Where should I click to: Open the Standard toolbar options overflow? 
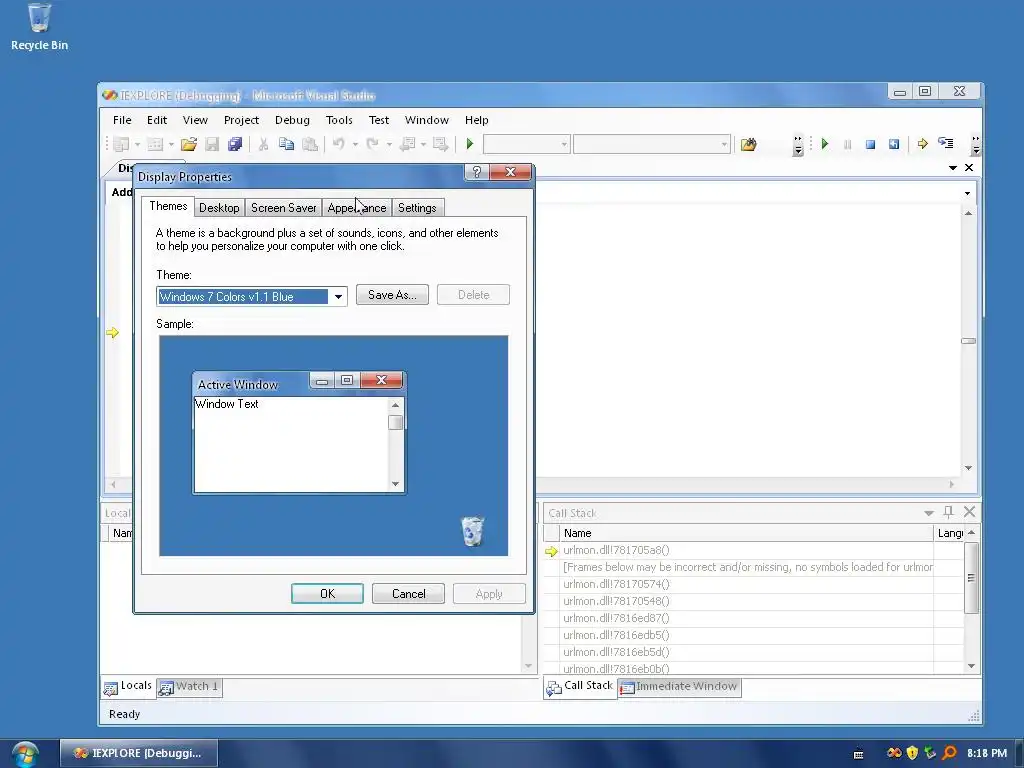click(798, 145)
